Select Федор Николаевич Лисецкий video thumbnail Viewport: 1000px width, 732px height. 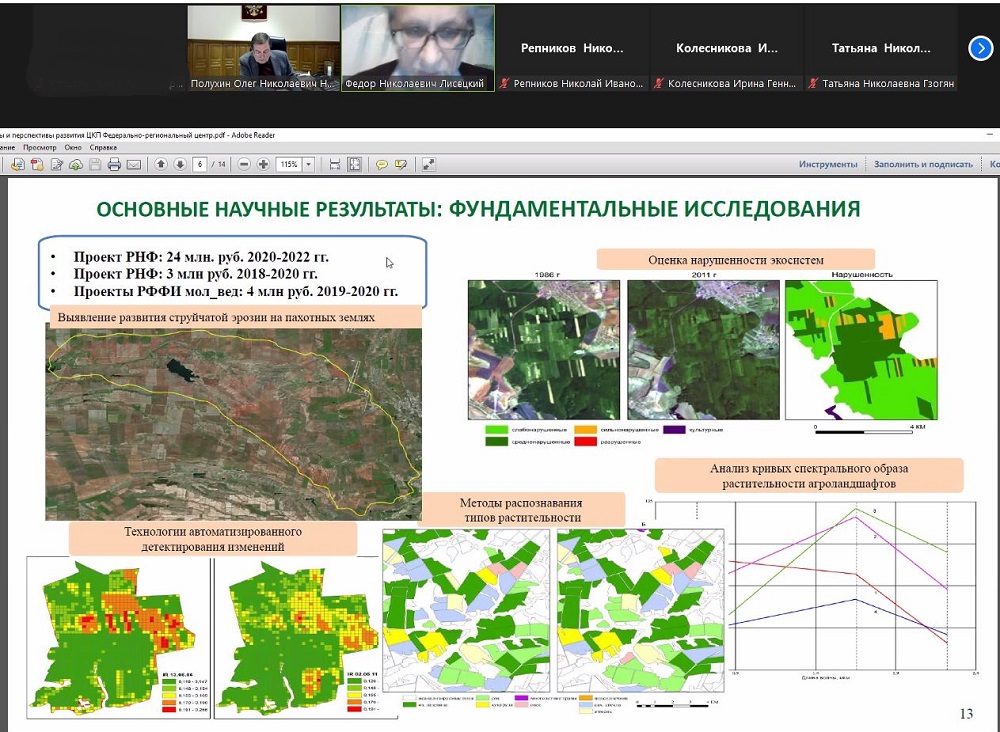(418, 48)
